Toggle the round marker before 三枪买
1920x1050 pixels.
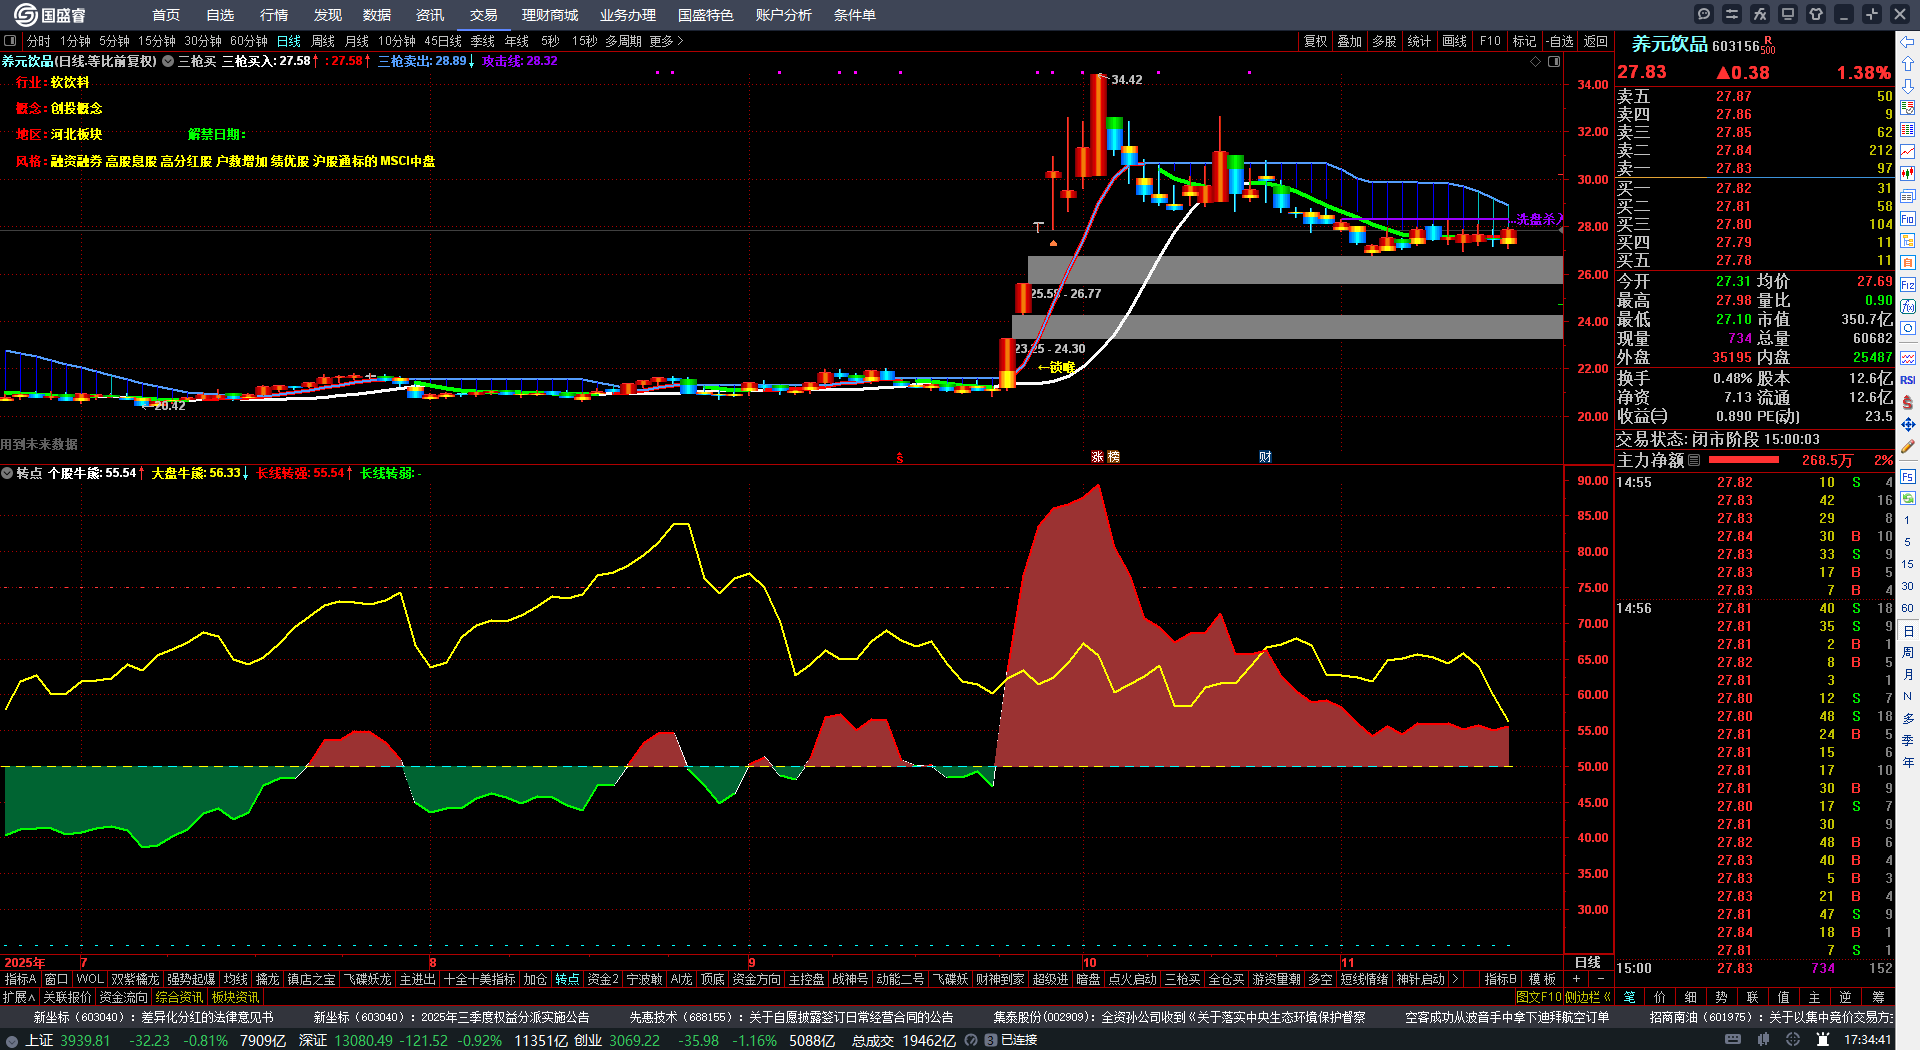168,62
